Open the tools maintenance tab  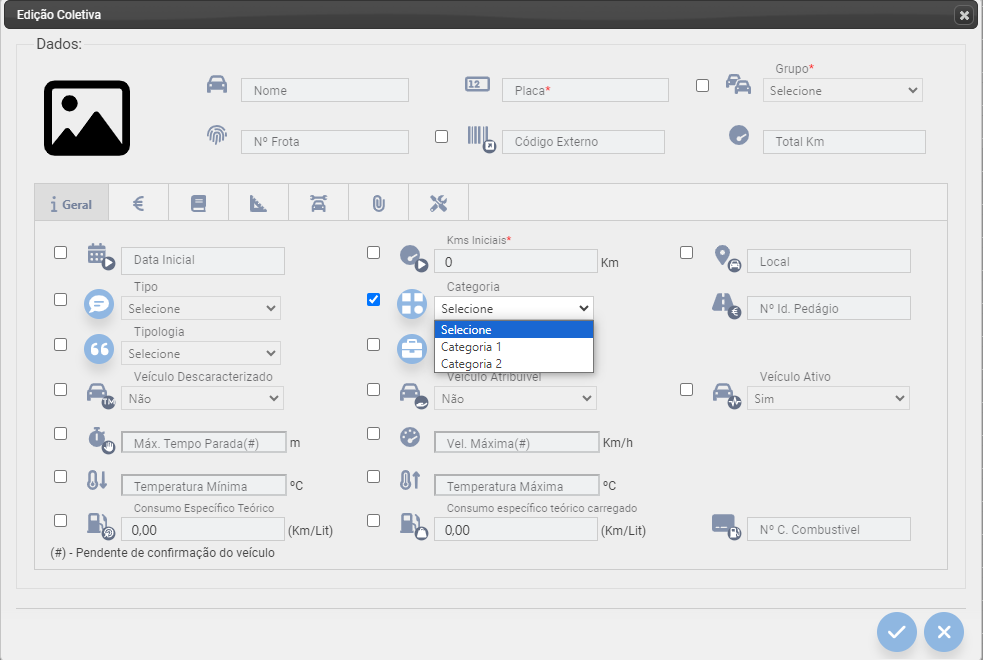click(438, 203)
